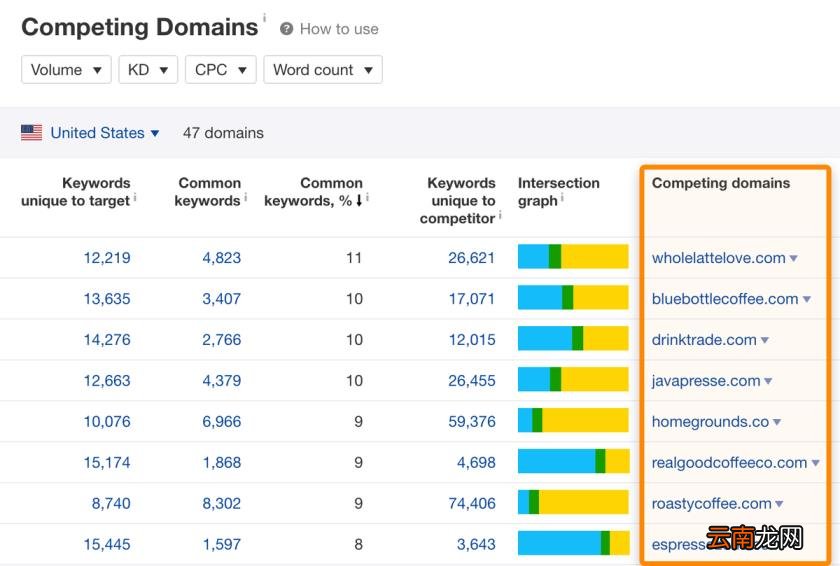Click the 1,597 common keywords value

(x=221, y=545)
